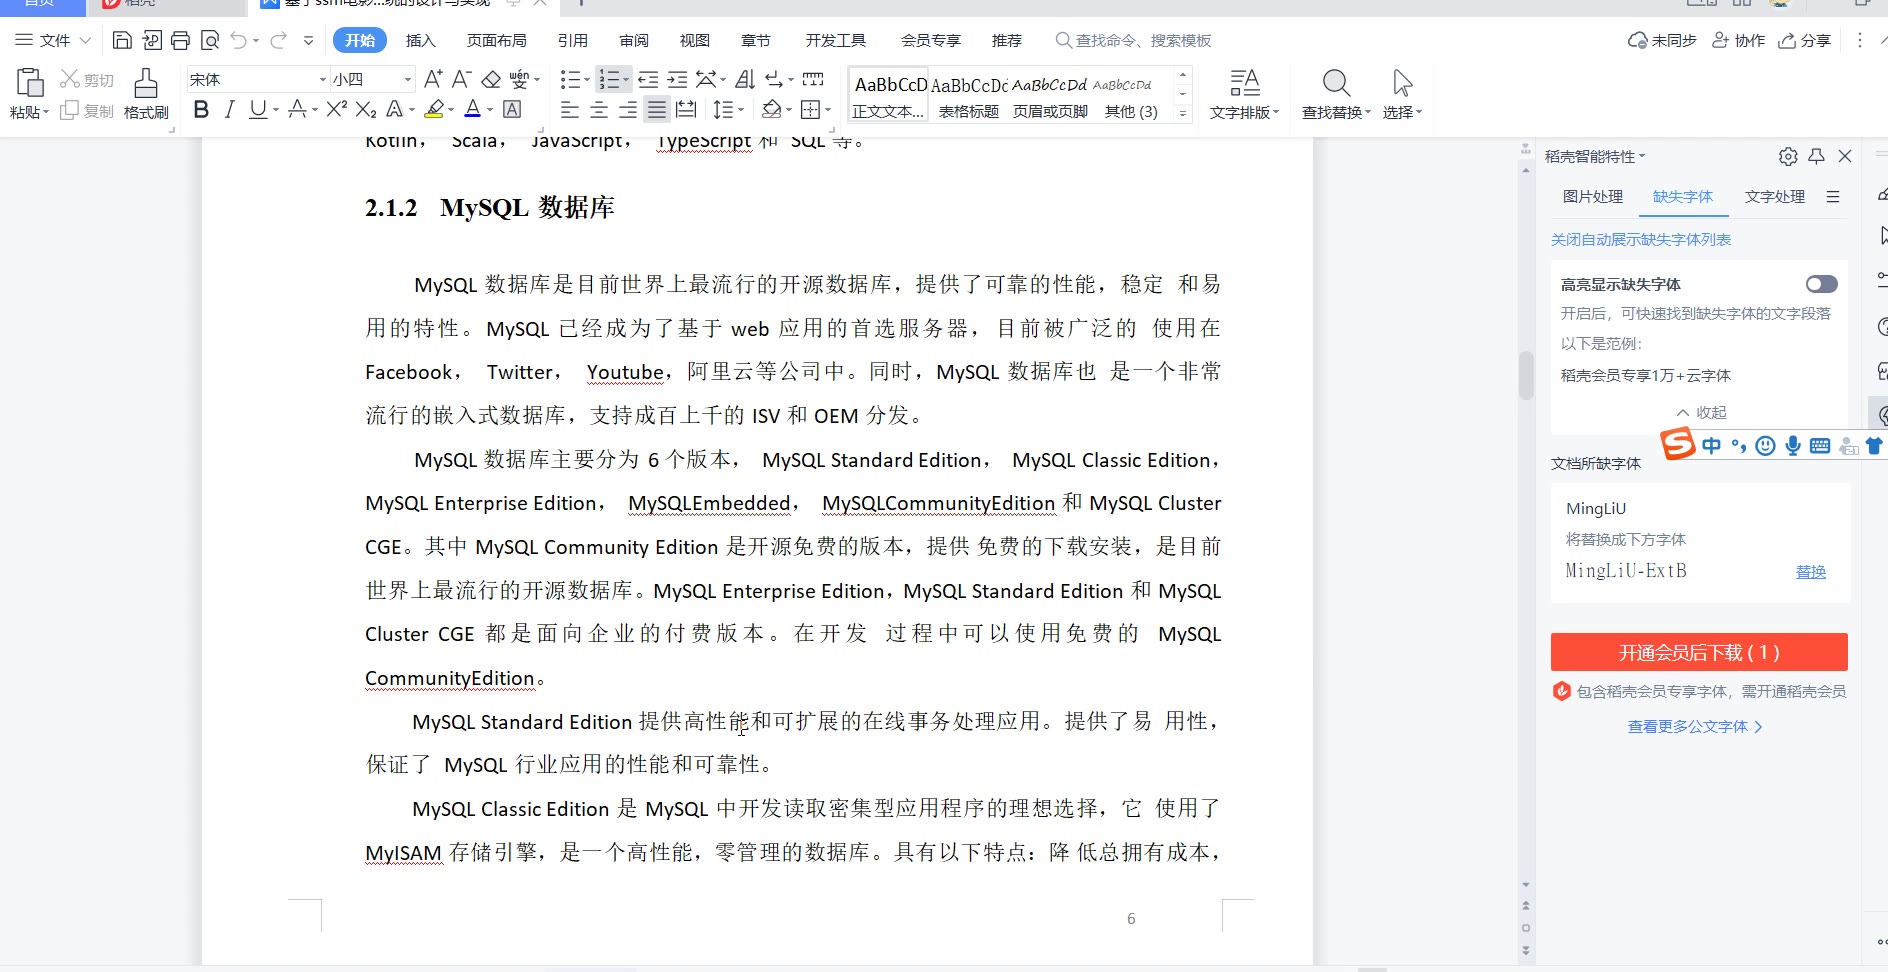Open the 开发工具 ribbon tab
This screenshot has width=1888, height=972.
pyautogui.click(x=836, y=40)
